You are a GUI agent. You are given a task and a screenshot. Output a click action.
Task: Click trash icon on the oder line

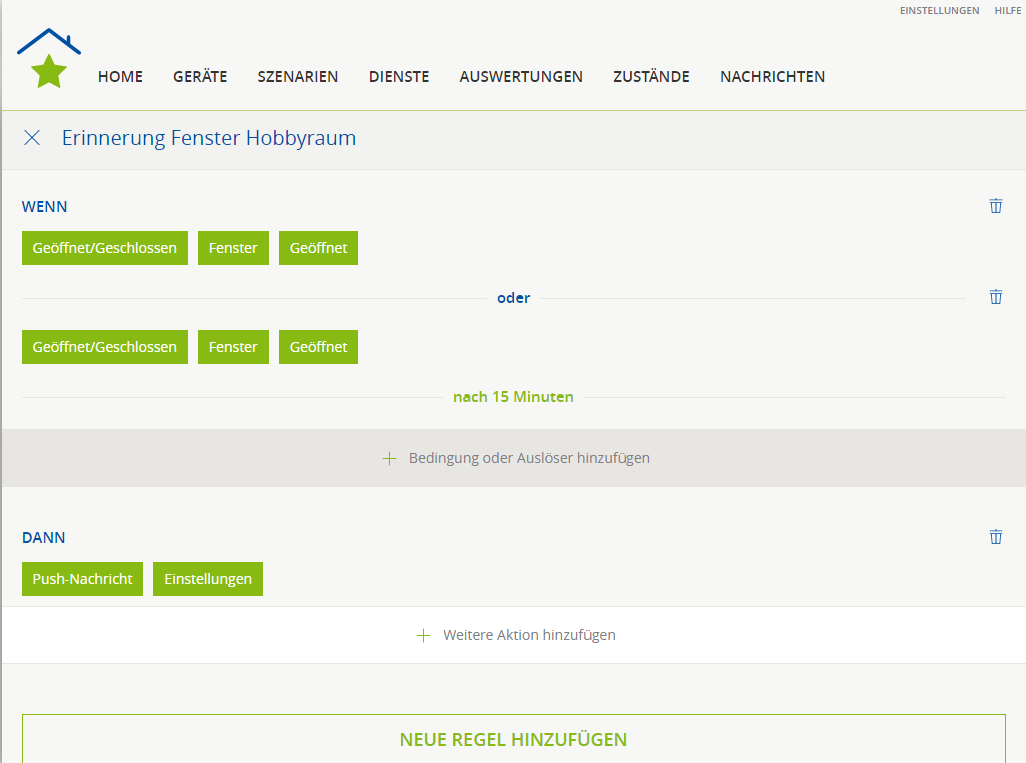click(995, 297)
